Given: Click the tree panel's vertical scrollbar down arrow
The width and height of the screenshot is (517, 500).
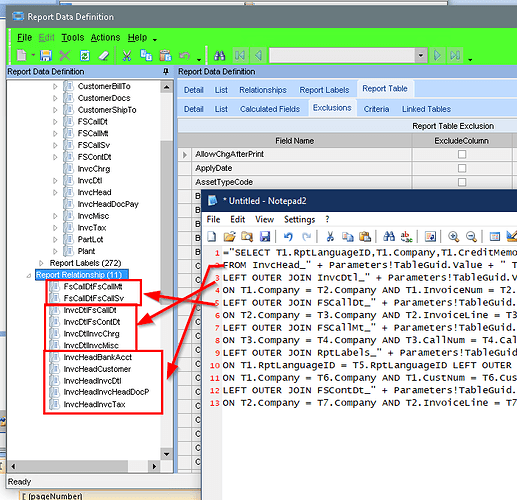Looking at the screenshot, I should coord(166,454).
